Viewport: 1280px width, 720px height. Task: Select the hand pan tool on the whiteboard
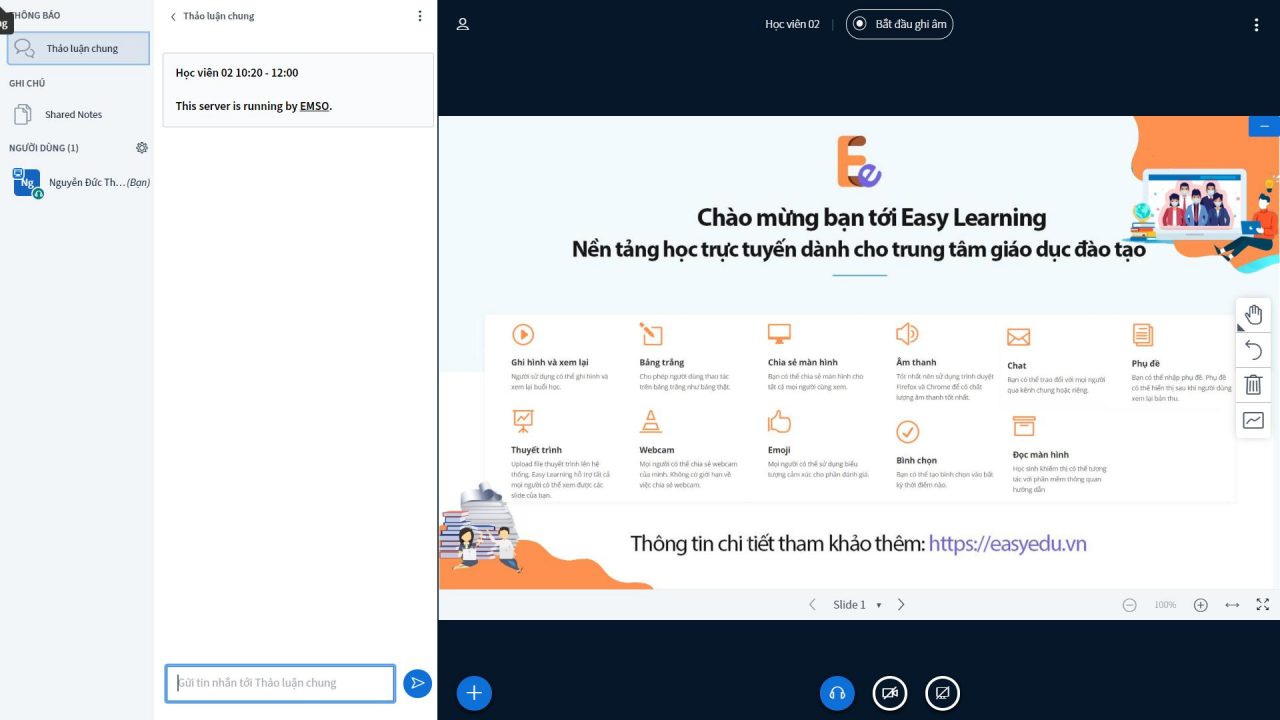pos(1253,314)
